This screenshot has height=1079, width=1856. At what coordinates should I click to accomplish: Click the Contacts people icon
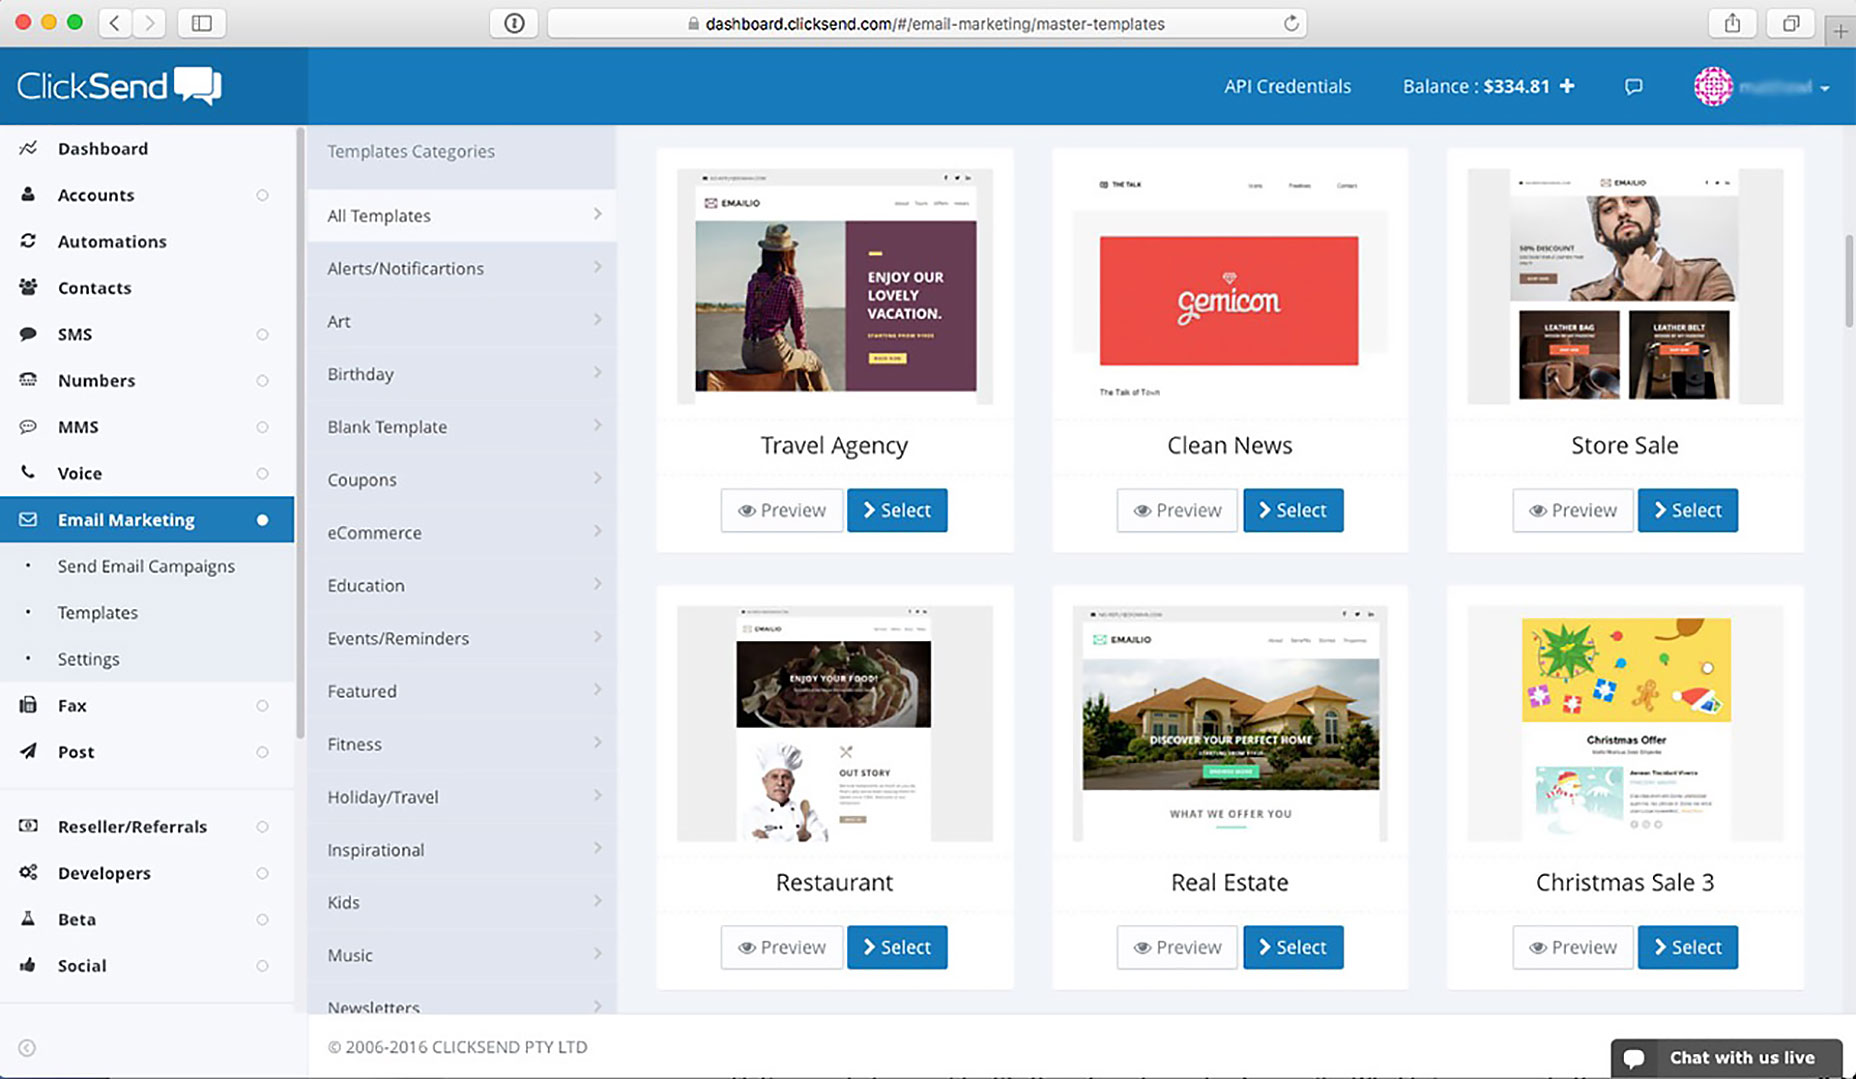[x=28, y=287]
